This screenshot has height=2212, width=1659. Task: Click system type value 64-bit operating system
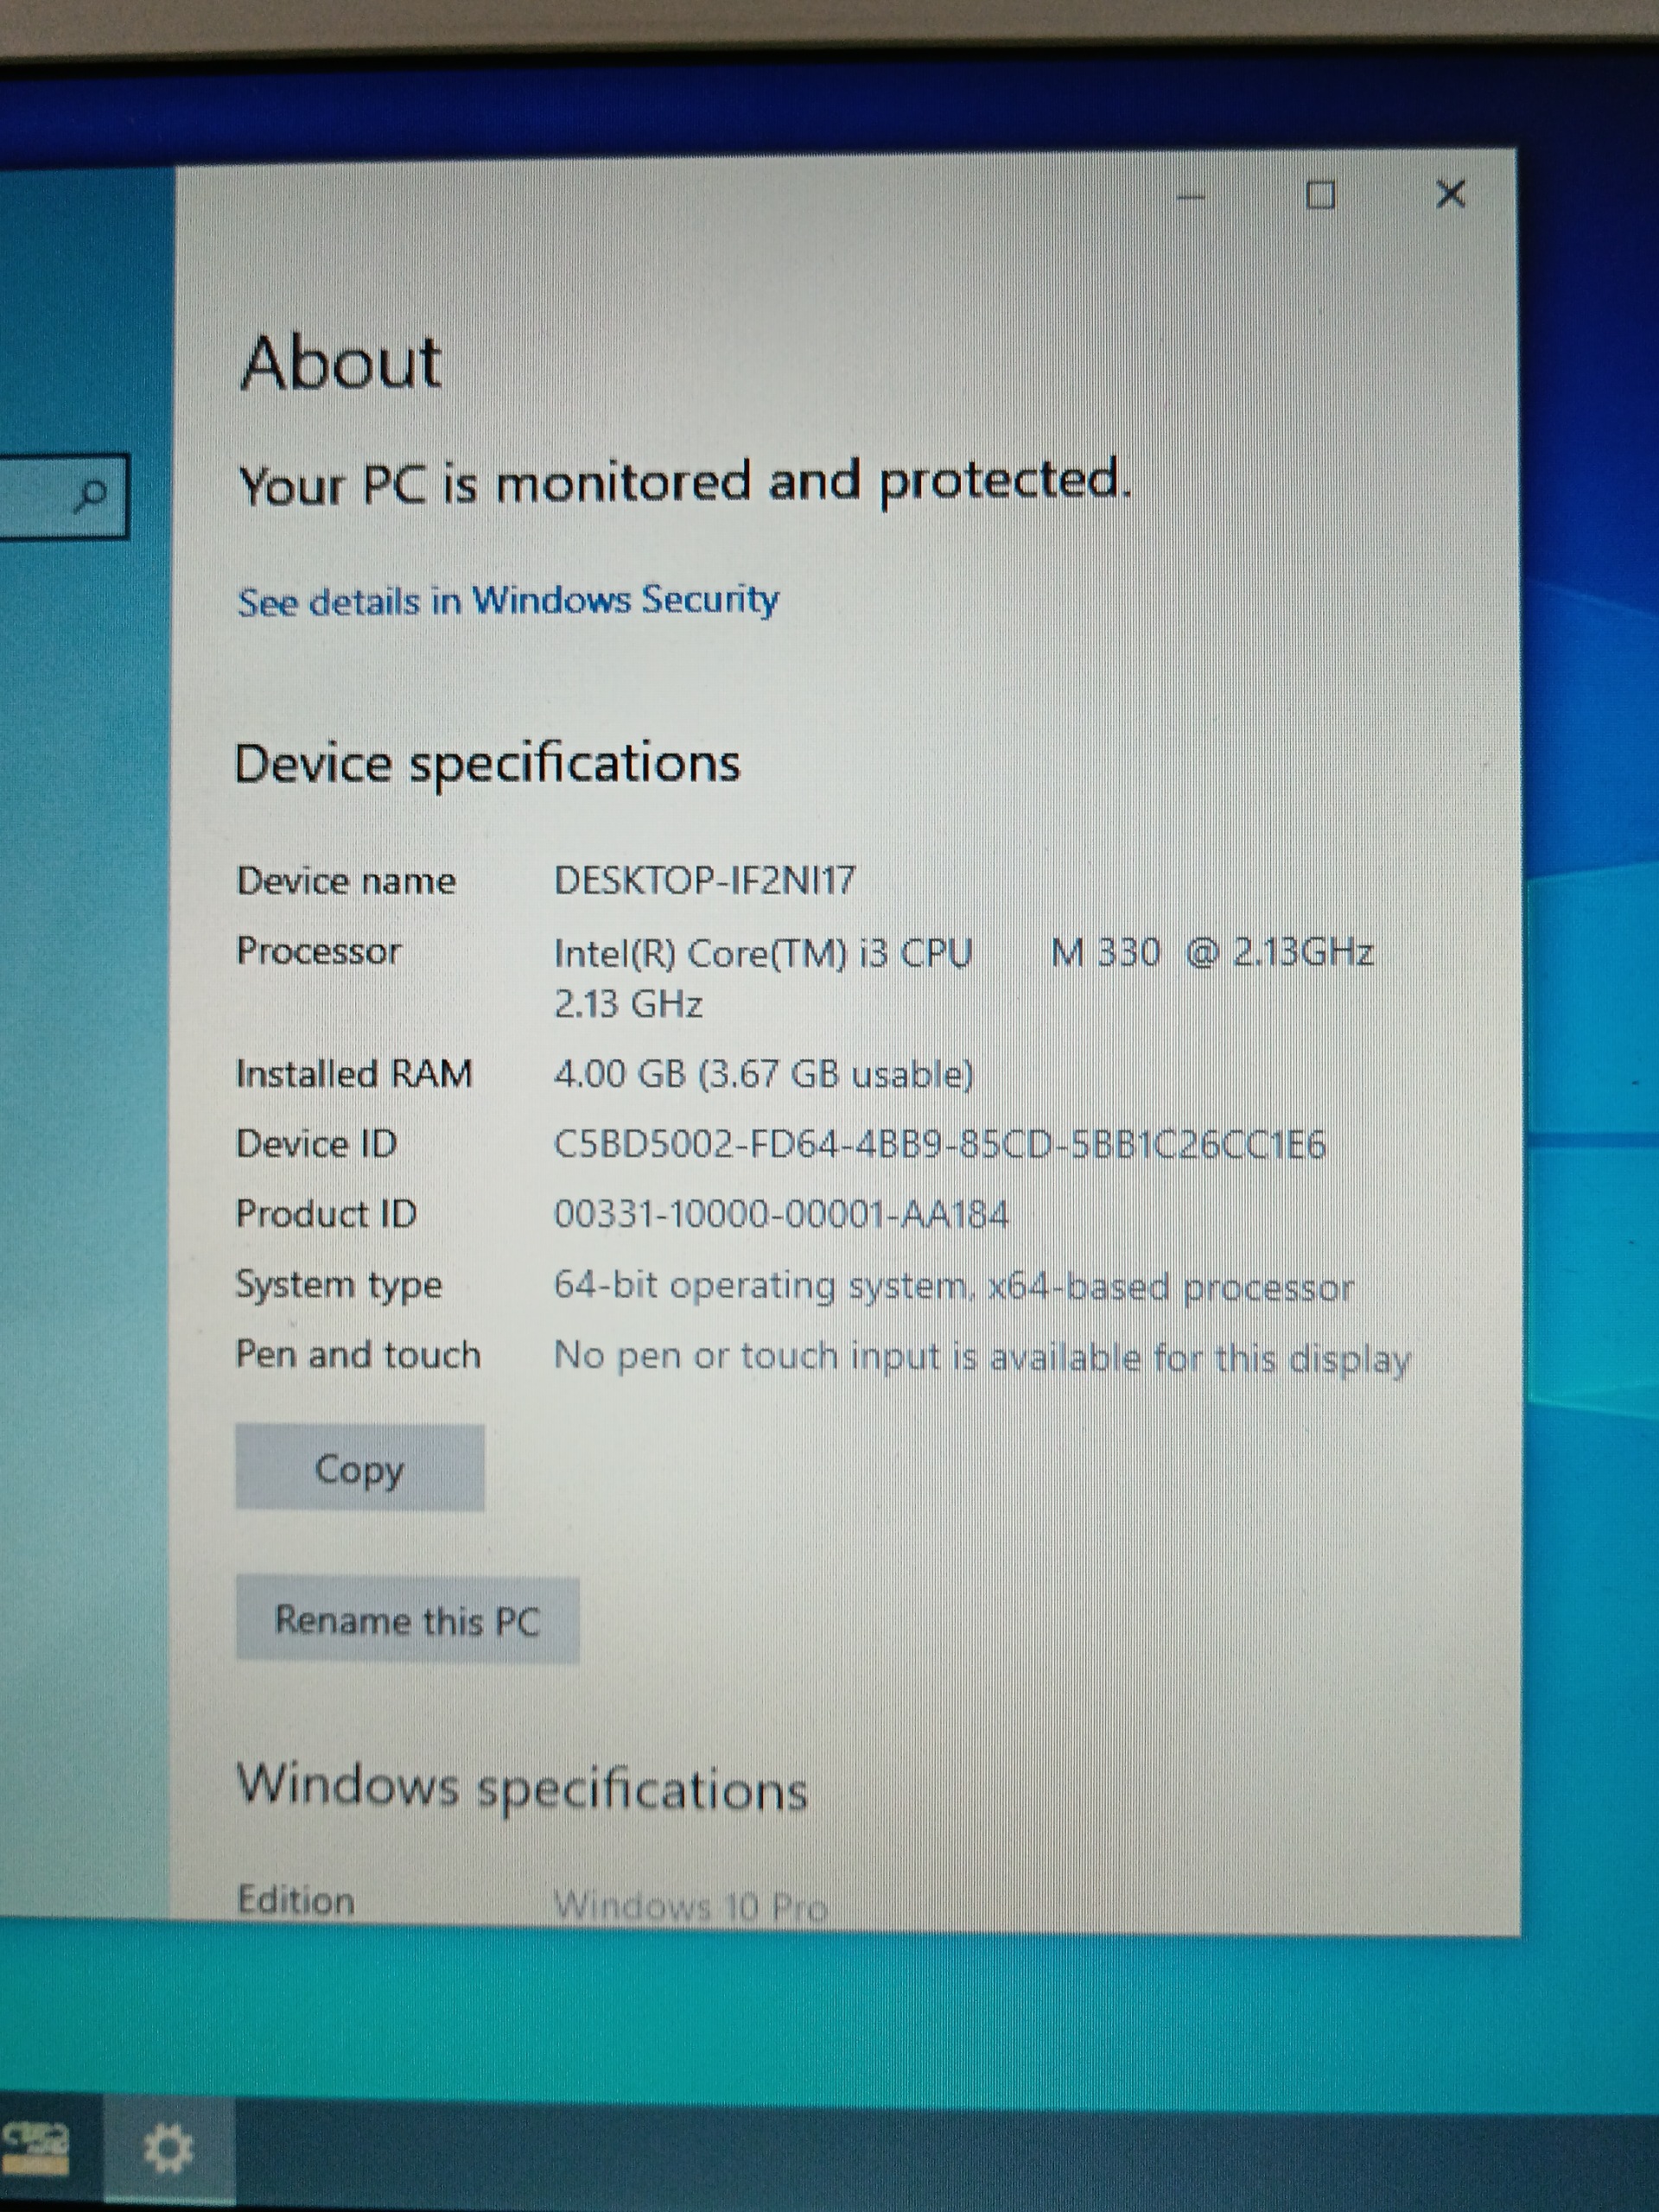click(x=954, y=1286)
